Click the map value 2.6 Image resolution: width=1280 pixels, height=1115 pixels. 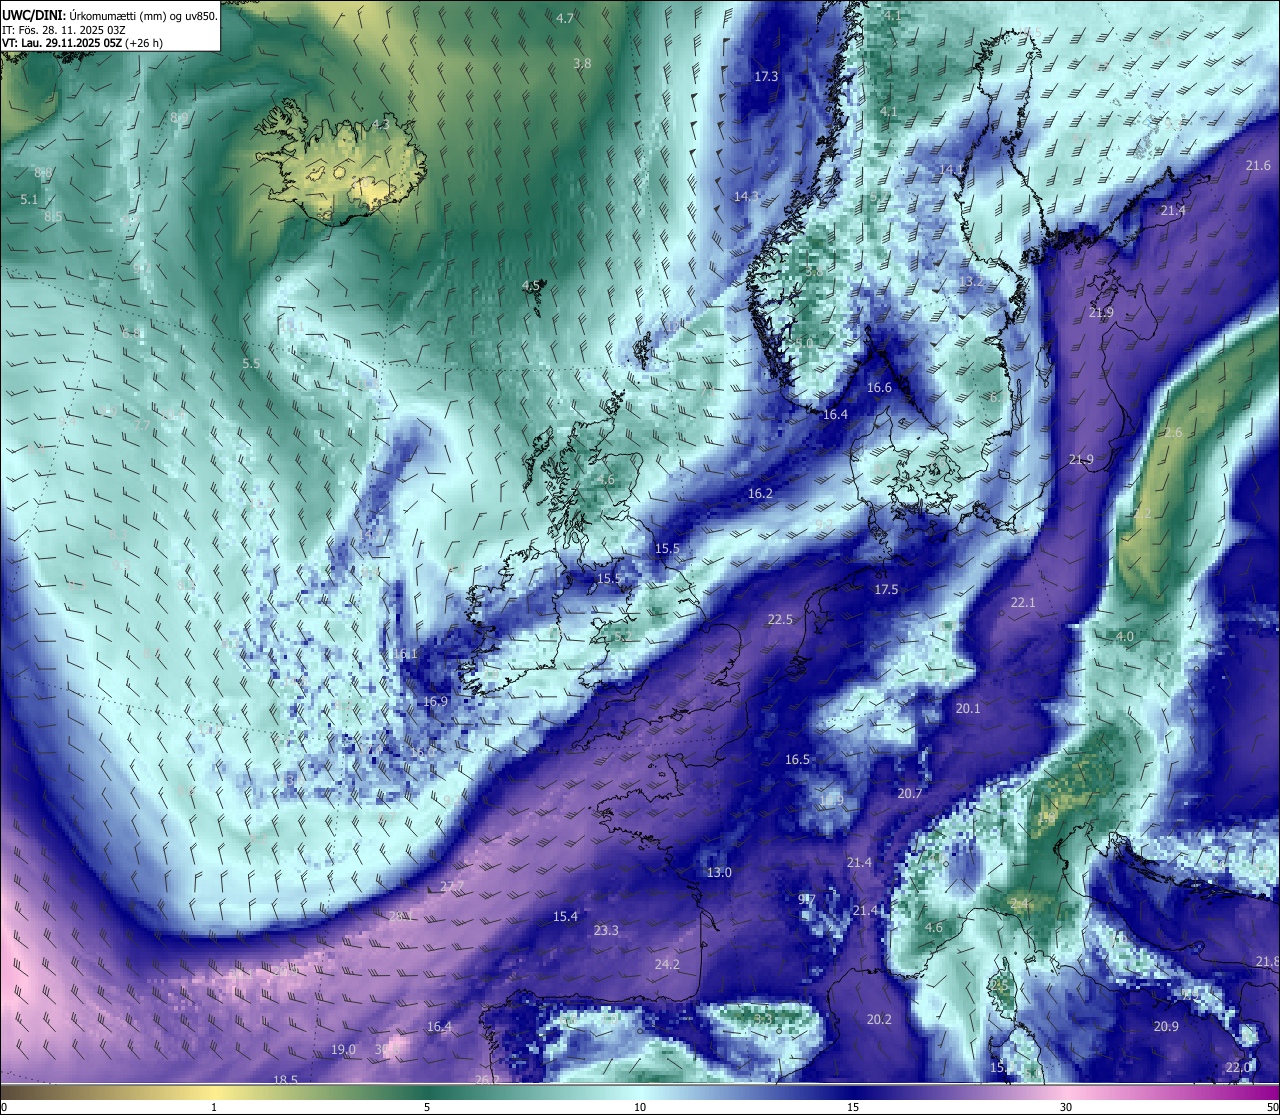click(x=1173, y=432)
